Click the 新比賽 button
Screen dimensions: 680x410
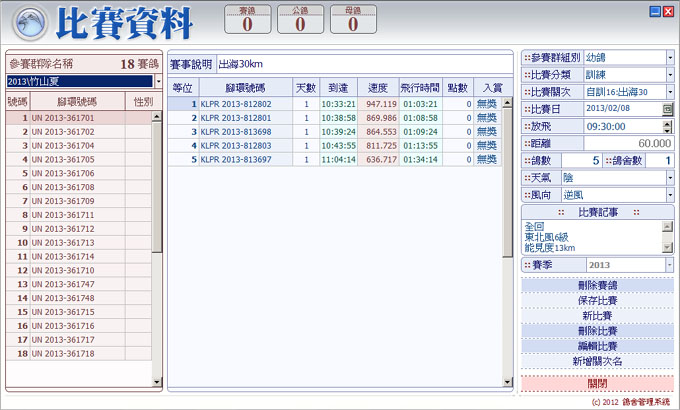point(597,316)
